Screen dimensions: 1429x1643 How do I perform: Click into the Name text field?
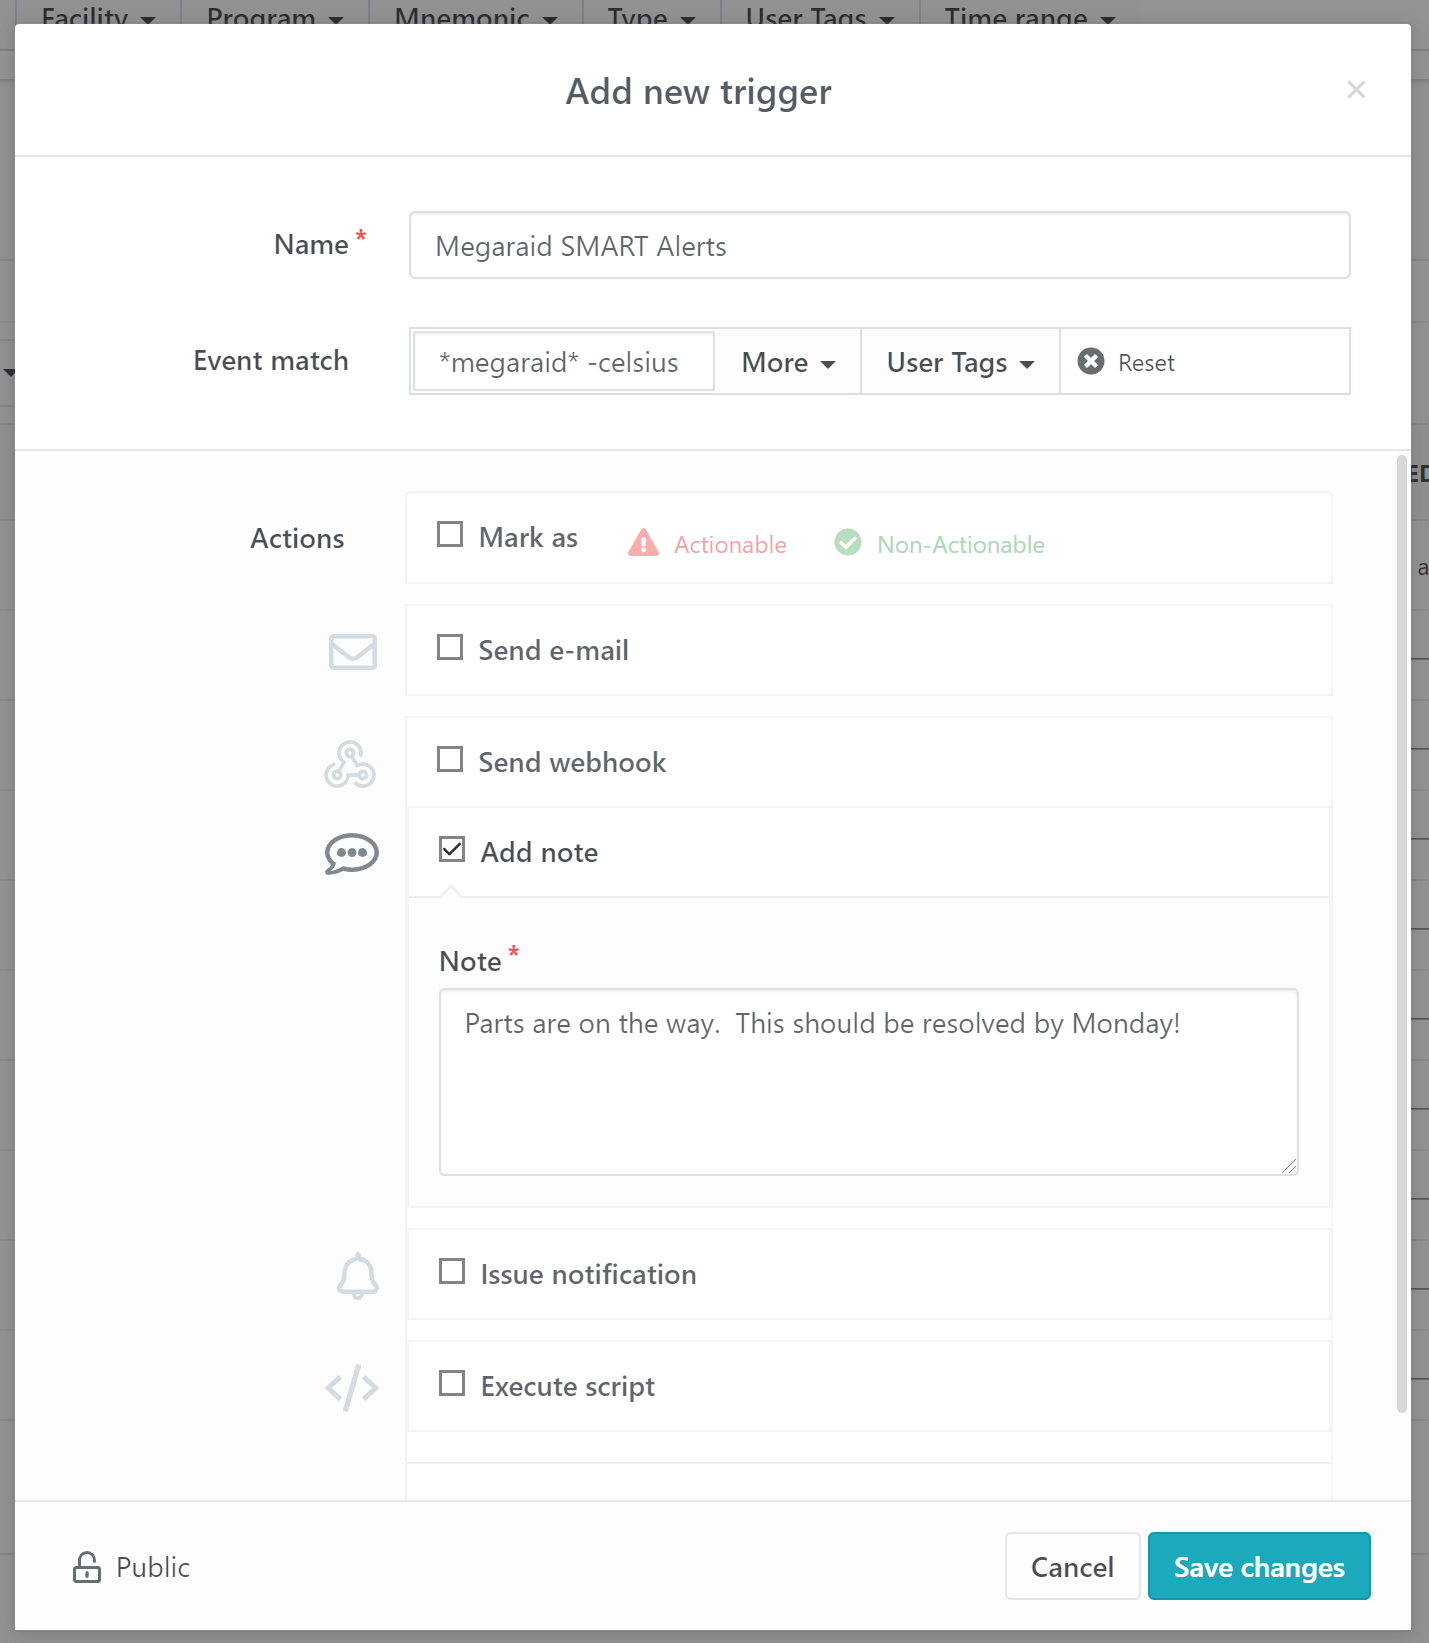(x=879, y=246)
